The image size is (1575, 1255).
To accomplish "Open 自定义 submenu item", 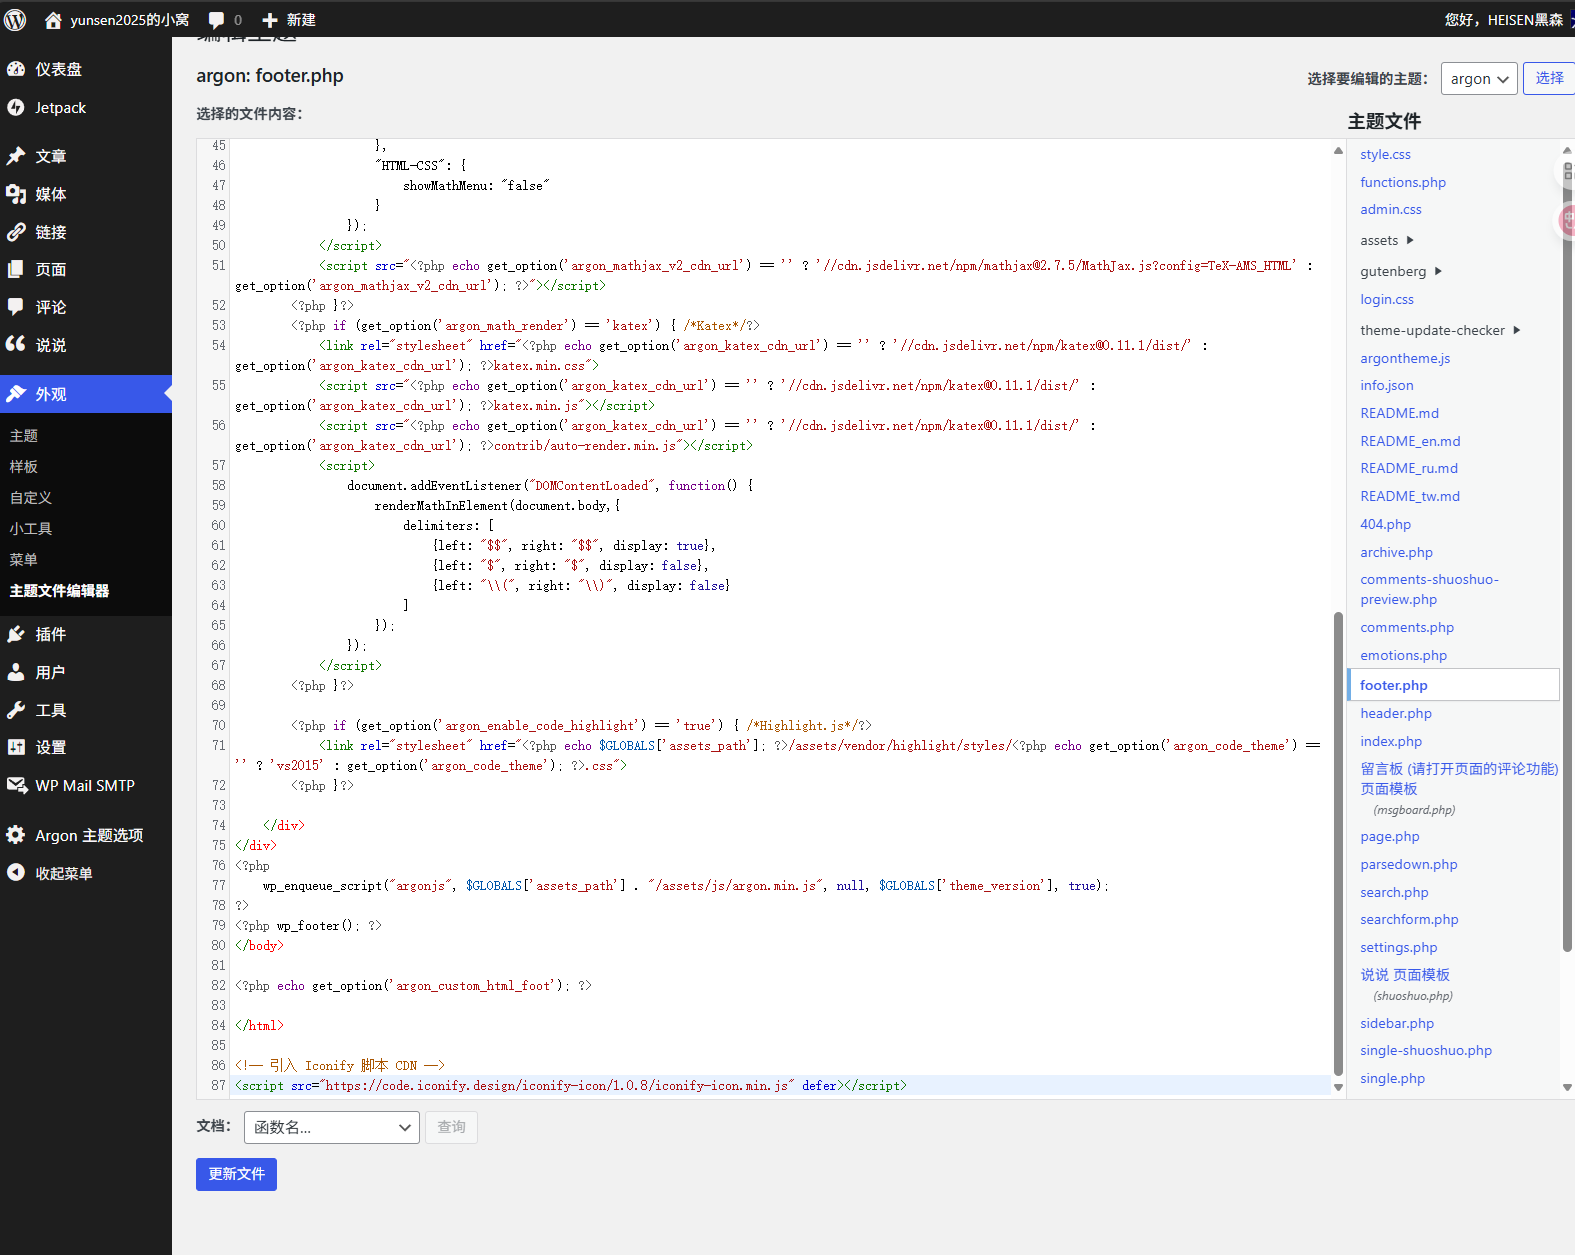I will (x=31, y=498).
